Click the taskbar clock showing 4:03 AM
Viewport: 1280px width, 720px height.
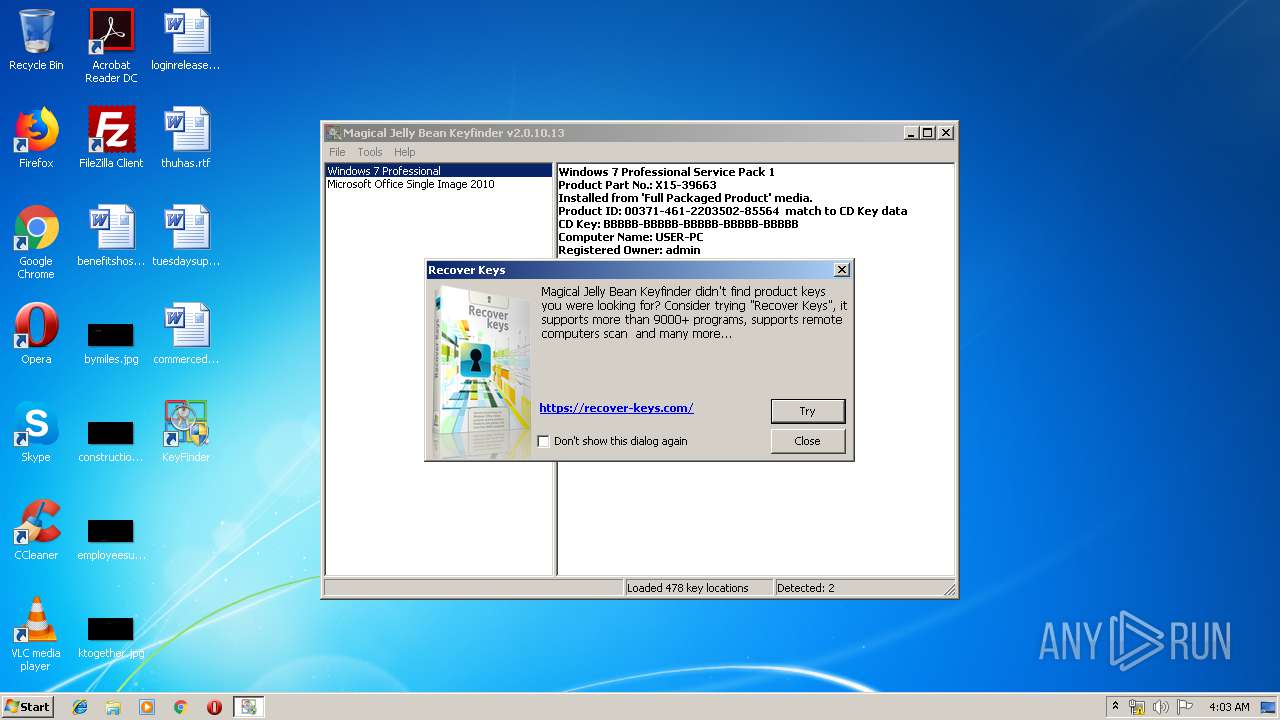pos(1229,707)
